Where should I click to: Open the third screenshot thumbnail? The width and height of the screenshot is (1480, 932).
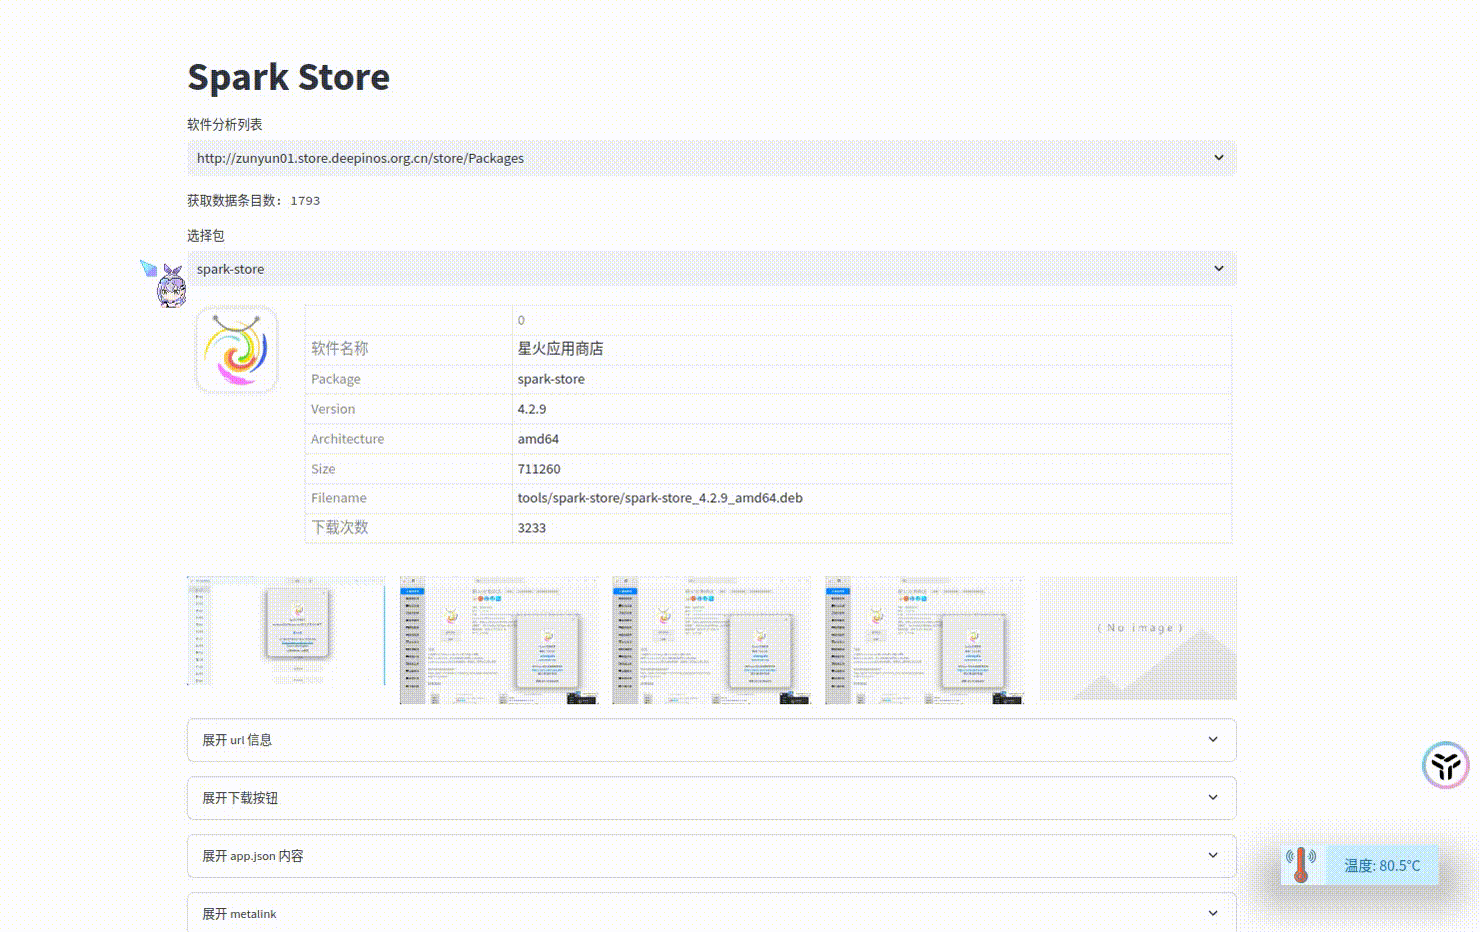712,640
